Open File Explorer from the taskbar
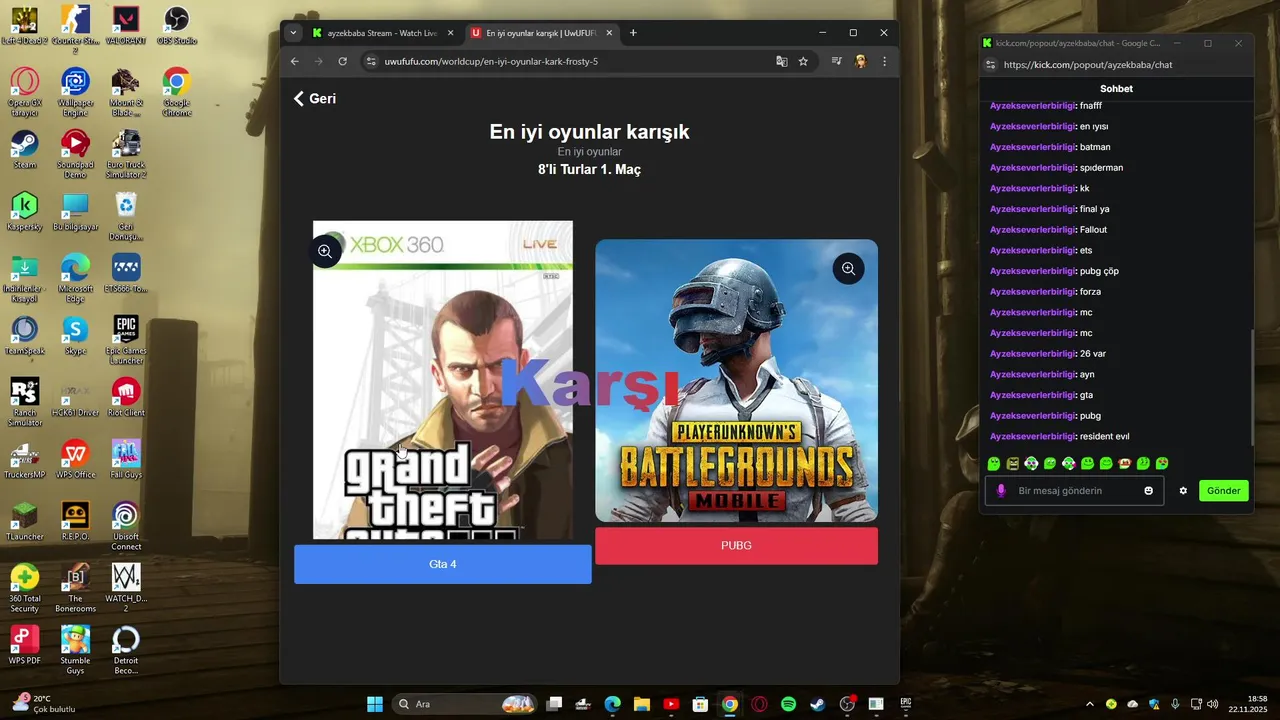 [x=642, y=704]
